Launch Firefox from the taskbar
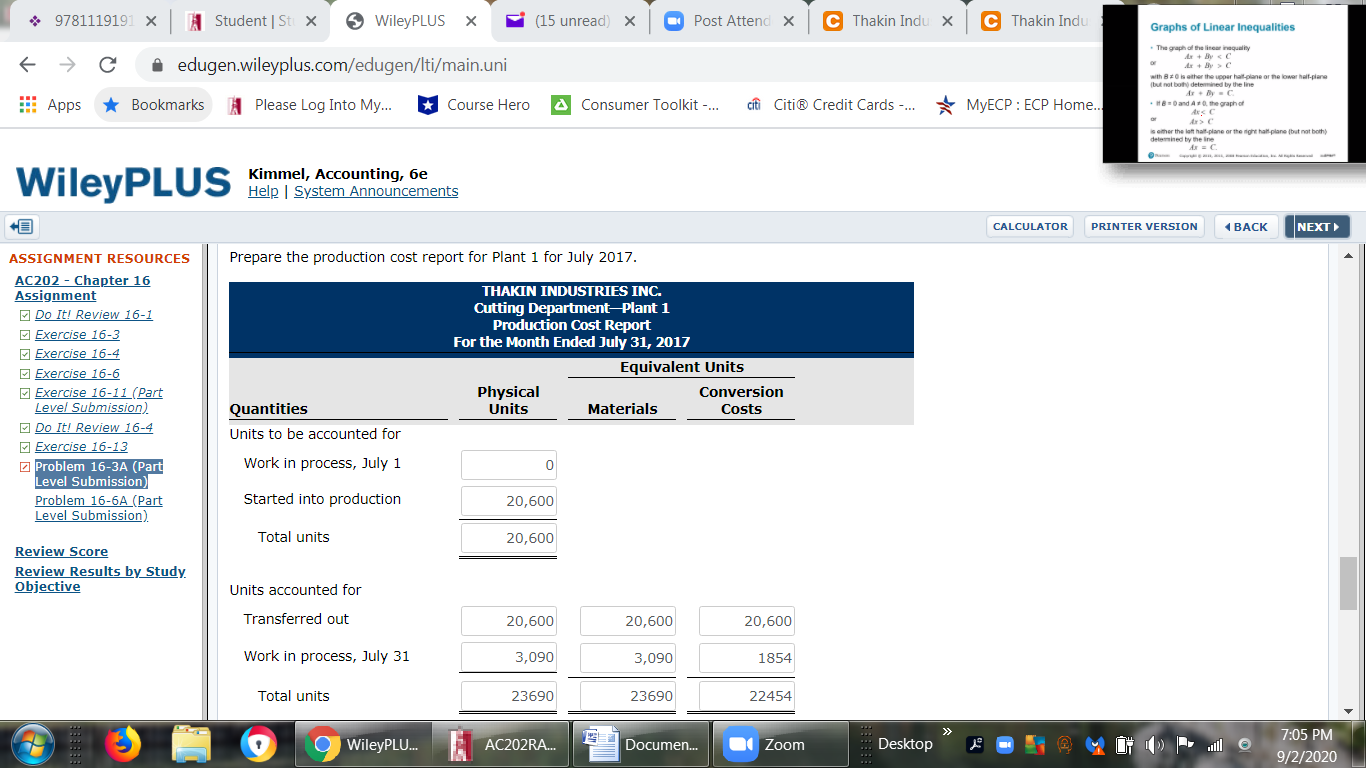Screen dimensions: 1366x768 (x=125, y=744)
